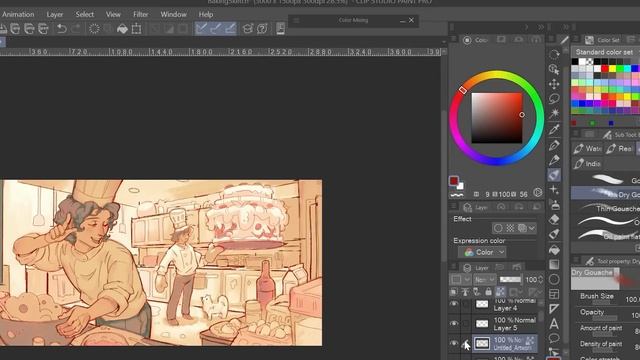The height and width of the screenshot is (360, 640).
Task: Select the Frame border tool
Action: pos(554,294)
